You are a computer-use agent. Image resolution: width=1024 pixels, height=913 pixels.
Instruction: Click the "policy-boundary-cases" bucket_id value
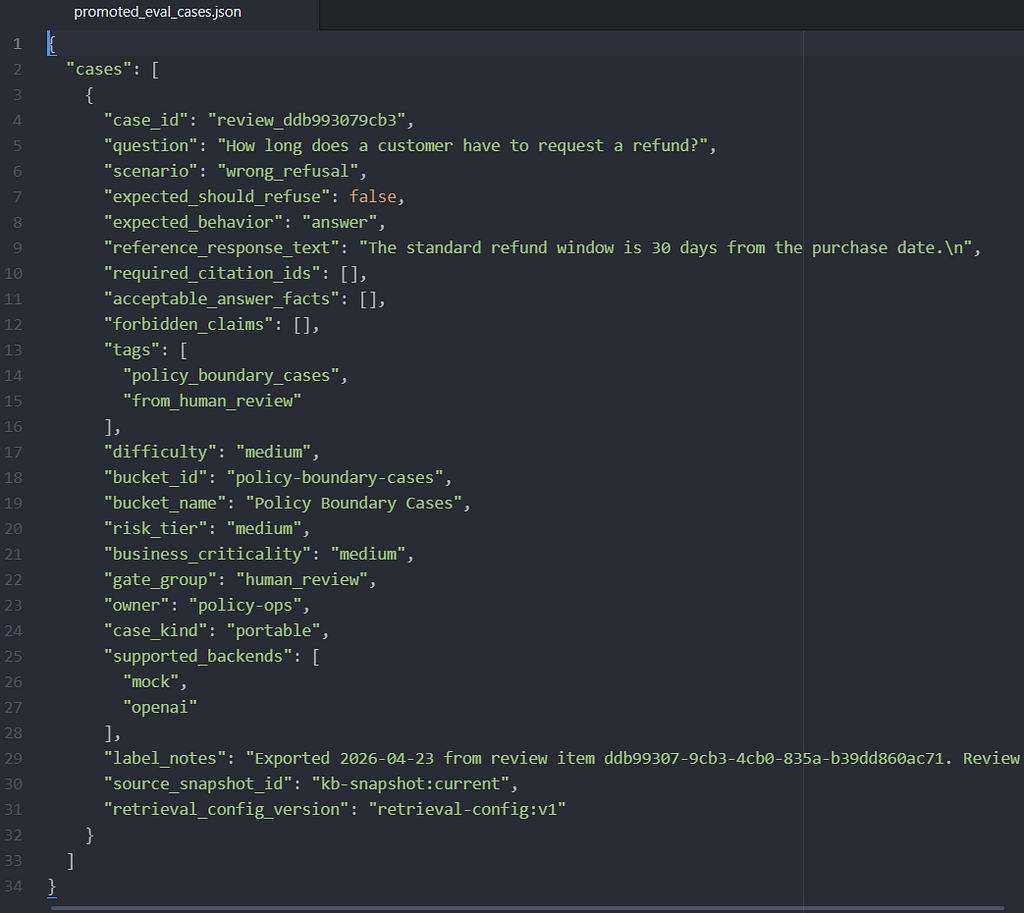pos(335,477)
